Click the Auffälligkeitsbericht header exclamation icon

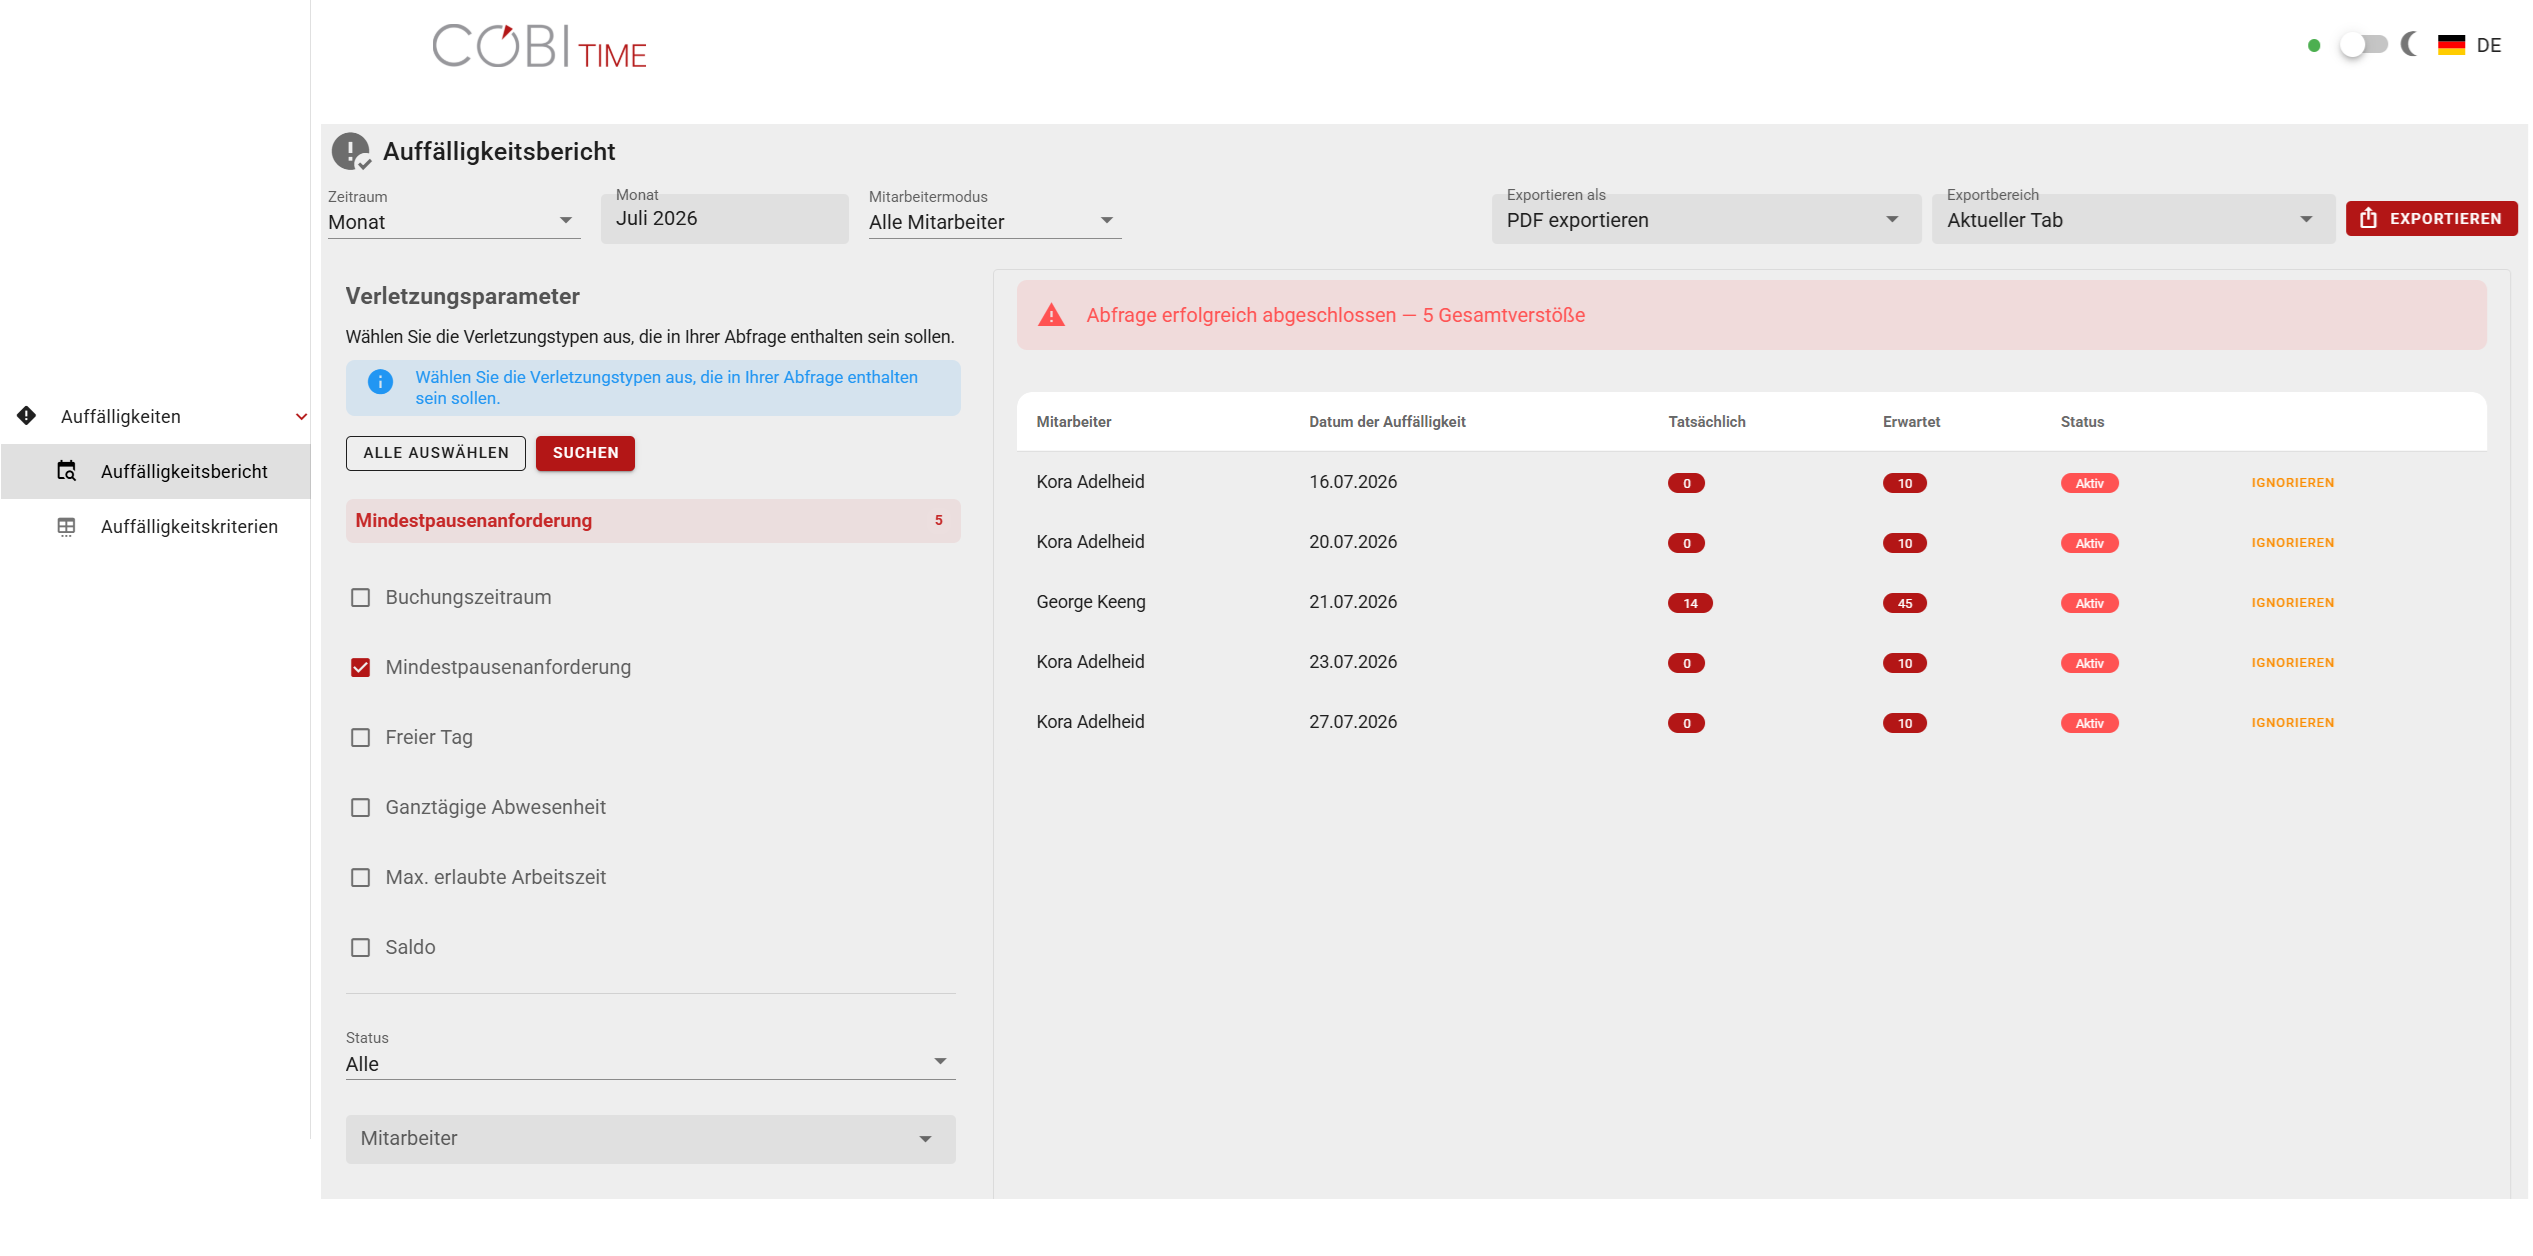point(351,152)
